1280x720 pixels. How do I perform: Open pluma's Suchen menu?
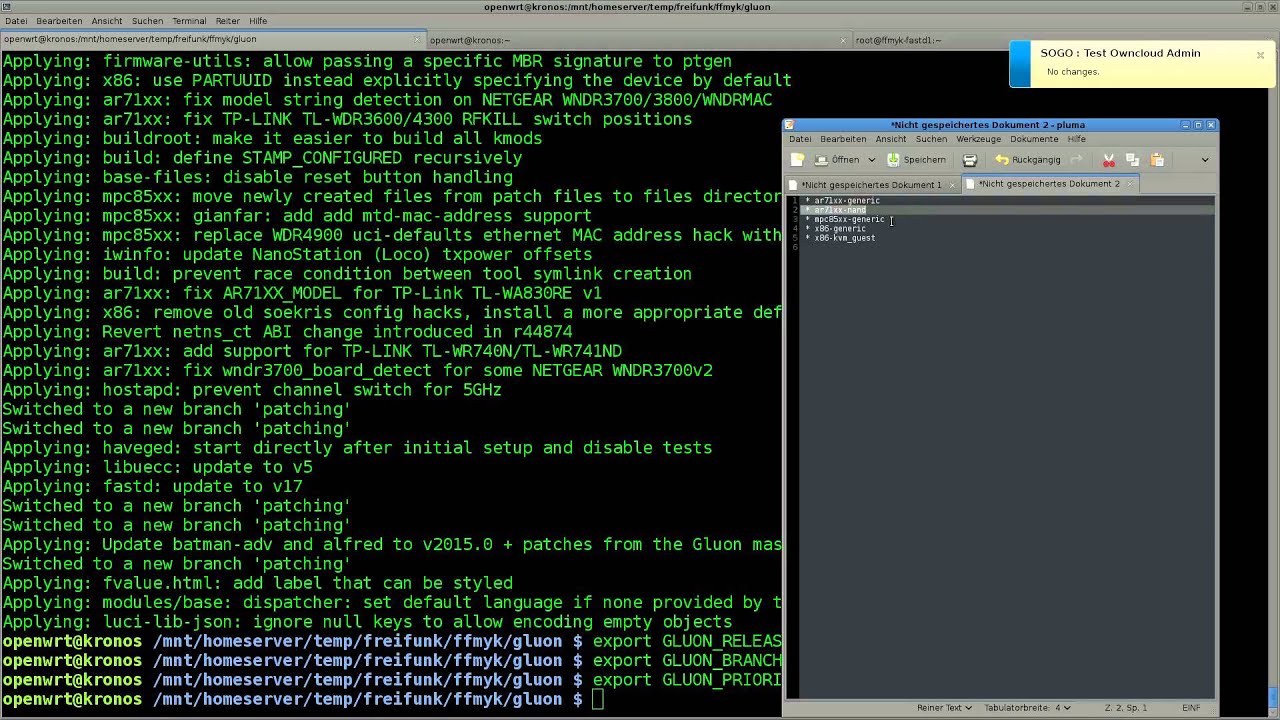click(x=931, y=139)
